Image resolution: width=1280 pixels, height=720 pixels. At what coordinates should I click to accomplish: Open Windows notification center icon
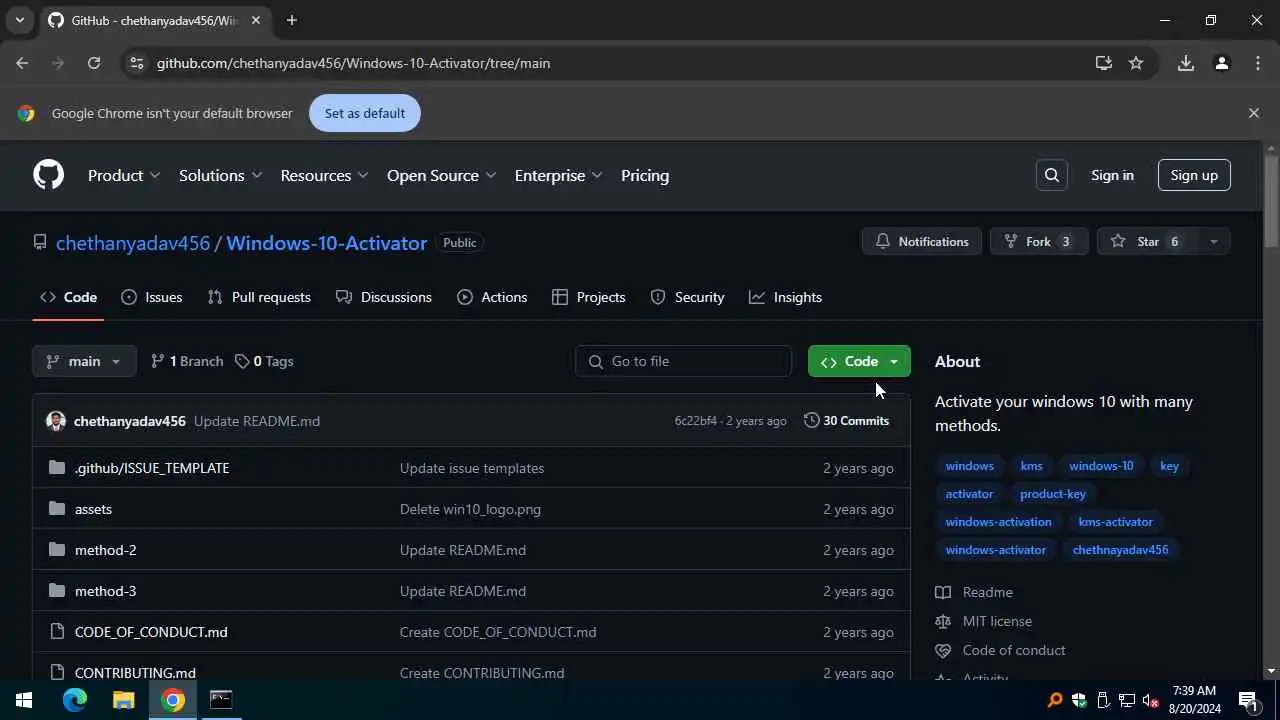[x=1248, y=700]
